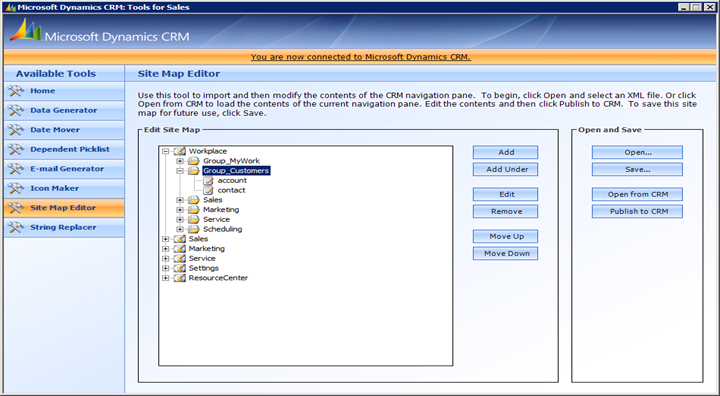This screenshot has height=396, width=720.
Task: Click the tools icon beside String Replacer
Action: click(16, 227)
